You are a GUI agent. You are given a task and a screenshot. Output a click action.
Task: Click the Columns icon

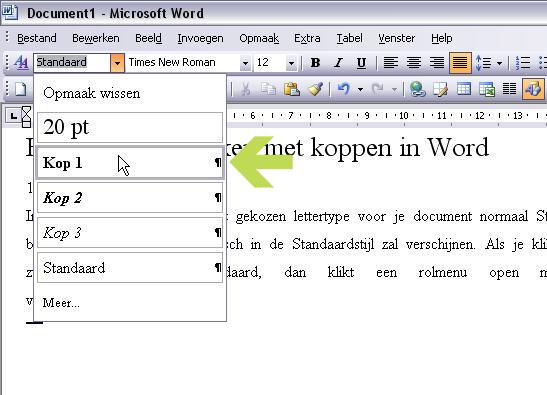coord(509,89)
